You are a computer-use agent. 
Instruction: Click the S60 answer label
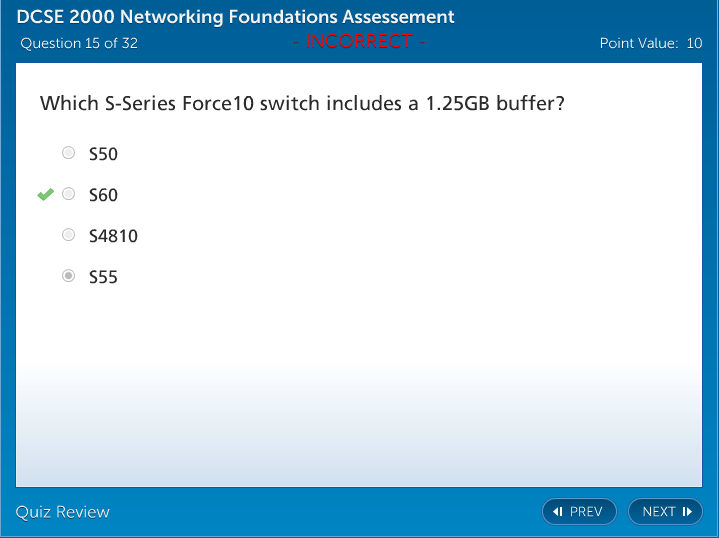(x=103, y=195)
